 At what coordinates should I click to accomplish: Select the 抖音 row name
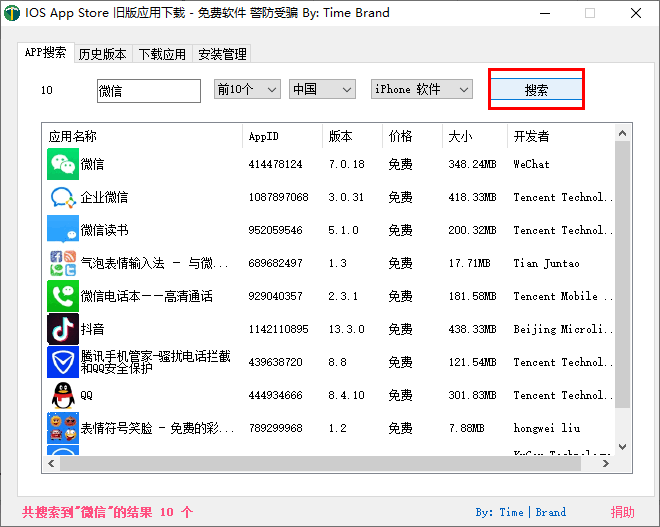tap(92, 329)
